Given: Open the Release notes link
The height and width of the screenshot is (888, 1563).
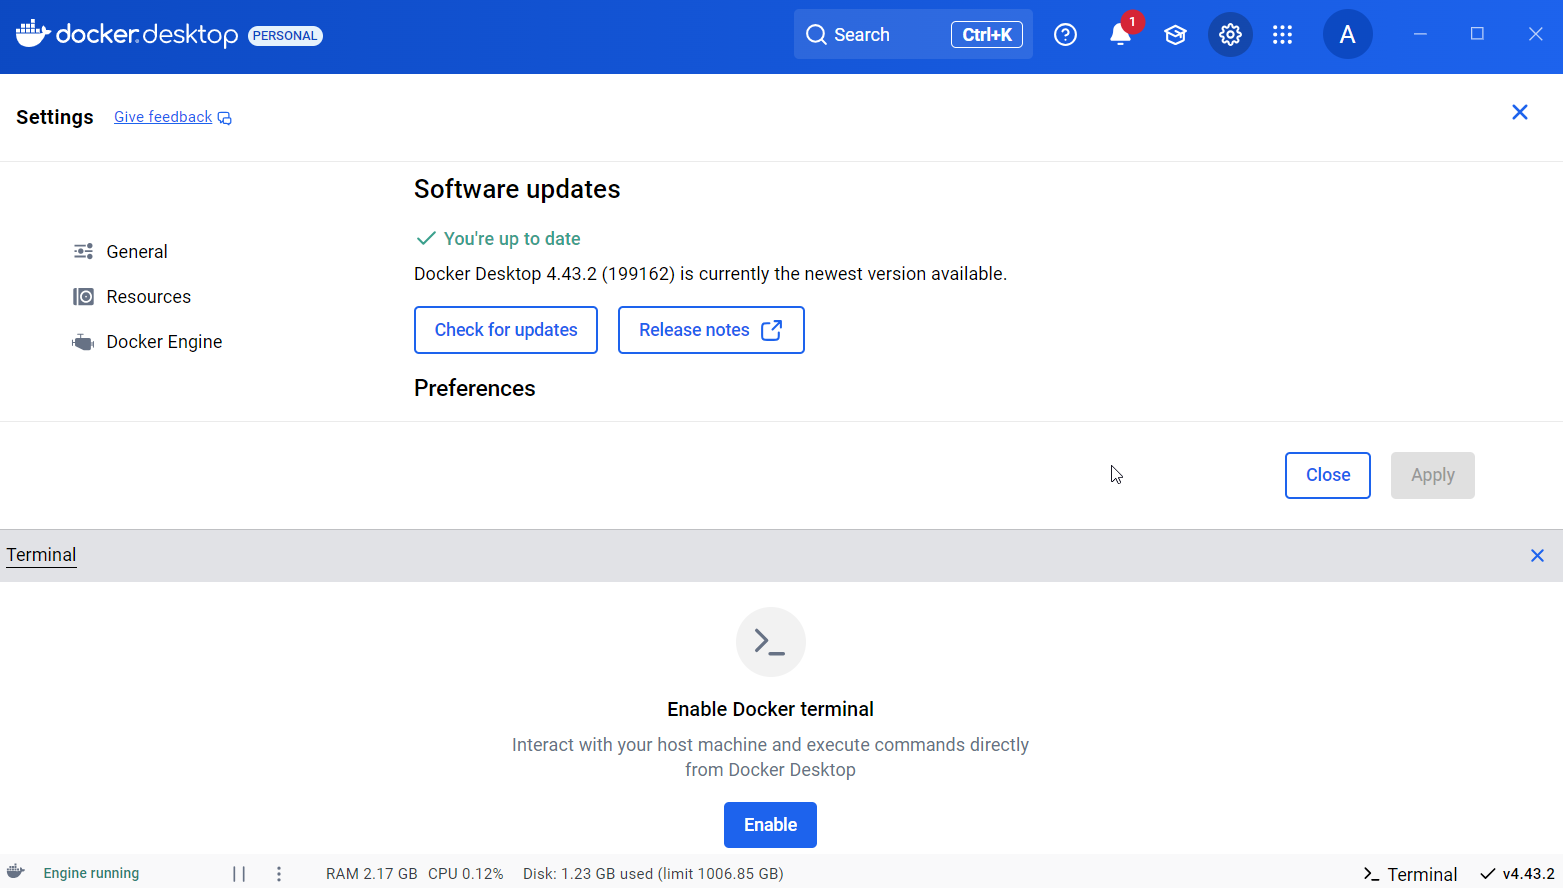Looking at the screenshot, I should coord(710,330).
